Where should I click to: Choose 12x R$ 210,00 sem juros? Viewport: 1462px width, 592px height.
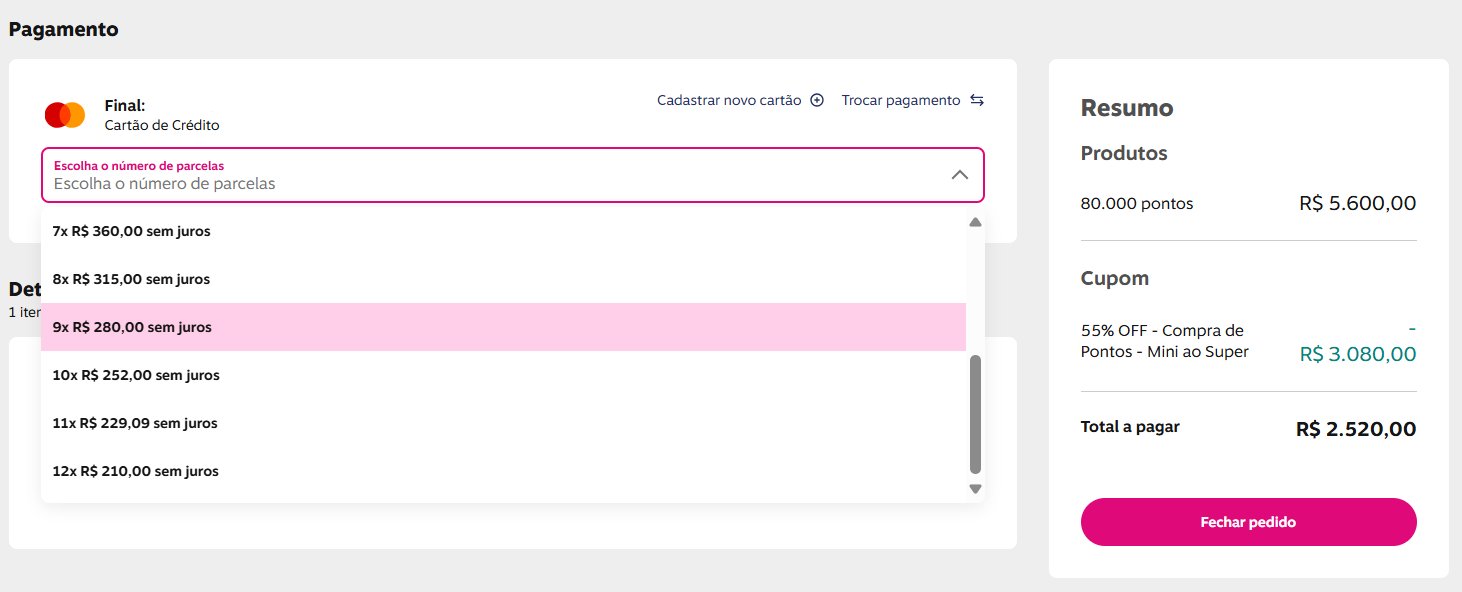coord(136,471)
